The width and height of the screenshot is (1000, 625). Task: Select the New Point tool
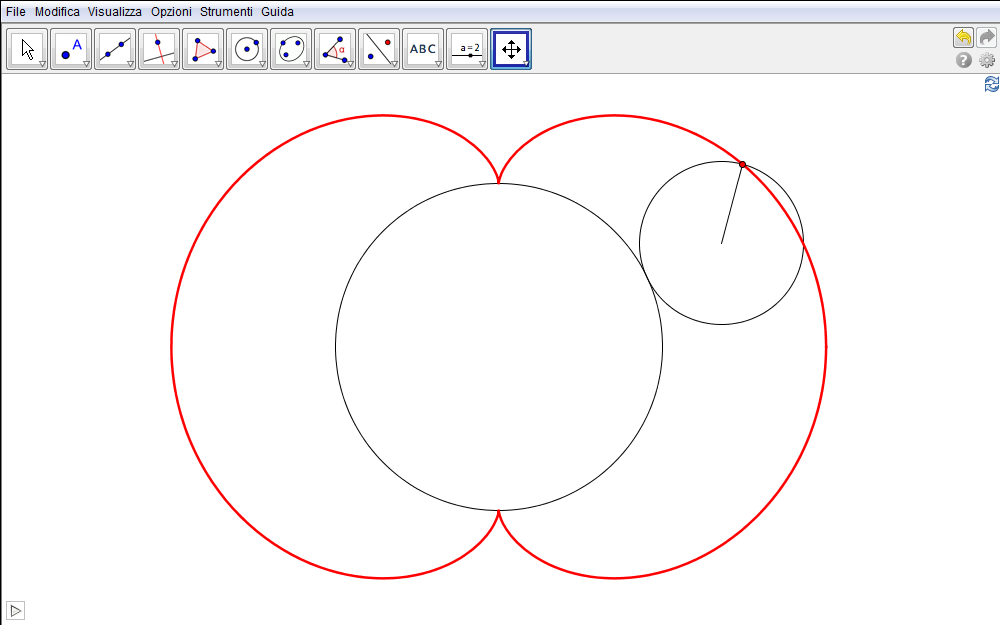[71, 49]
